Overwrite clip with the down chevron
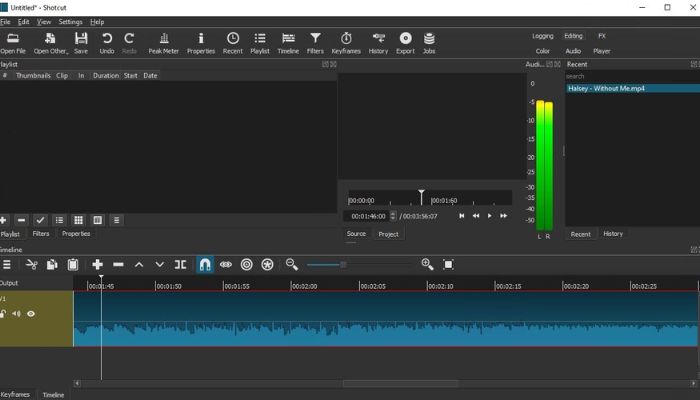700x400 pixels. point(159,265)
